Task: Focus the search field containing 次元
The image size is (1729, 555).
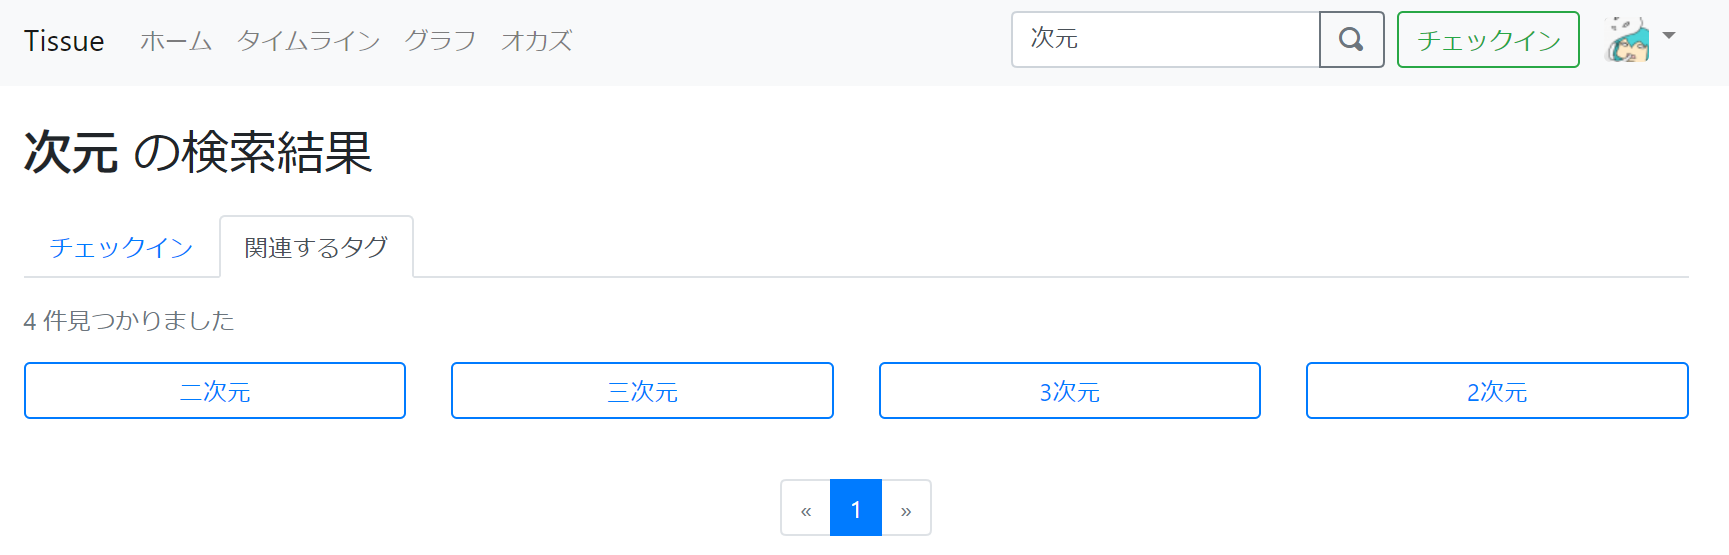Action: point(1165,40)
